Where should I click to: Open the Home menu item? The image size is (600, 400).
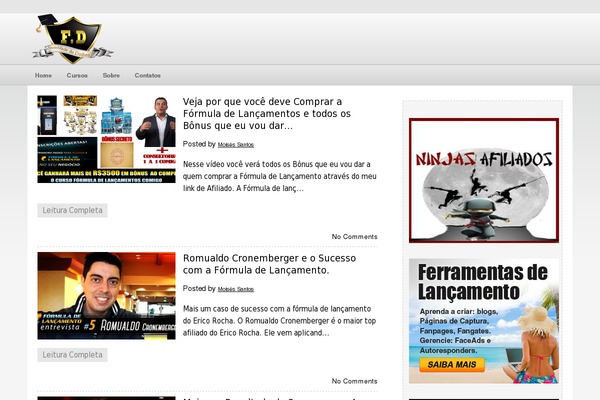[43, 75]
